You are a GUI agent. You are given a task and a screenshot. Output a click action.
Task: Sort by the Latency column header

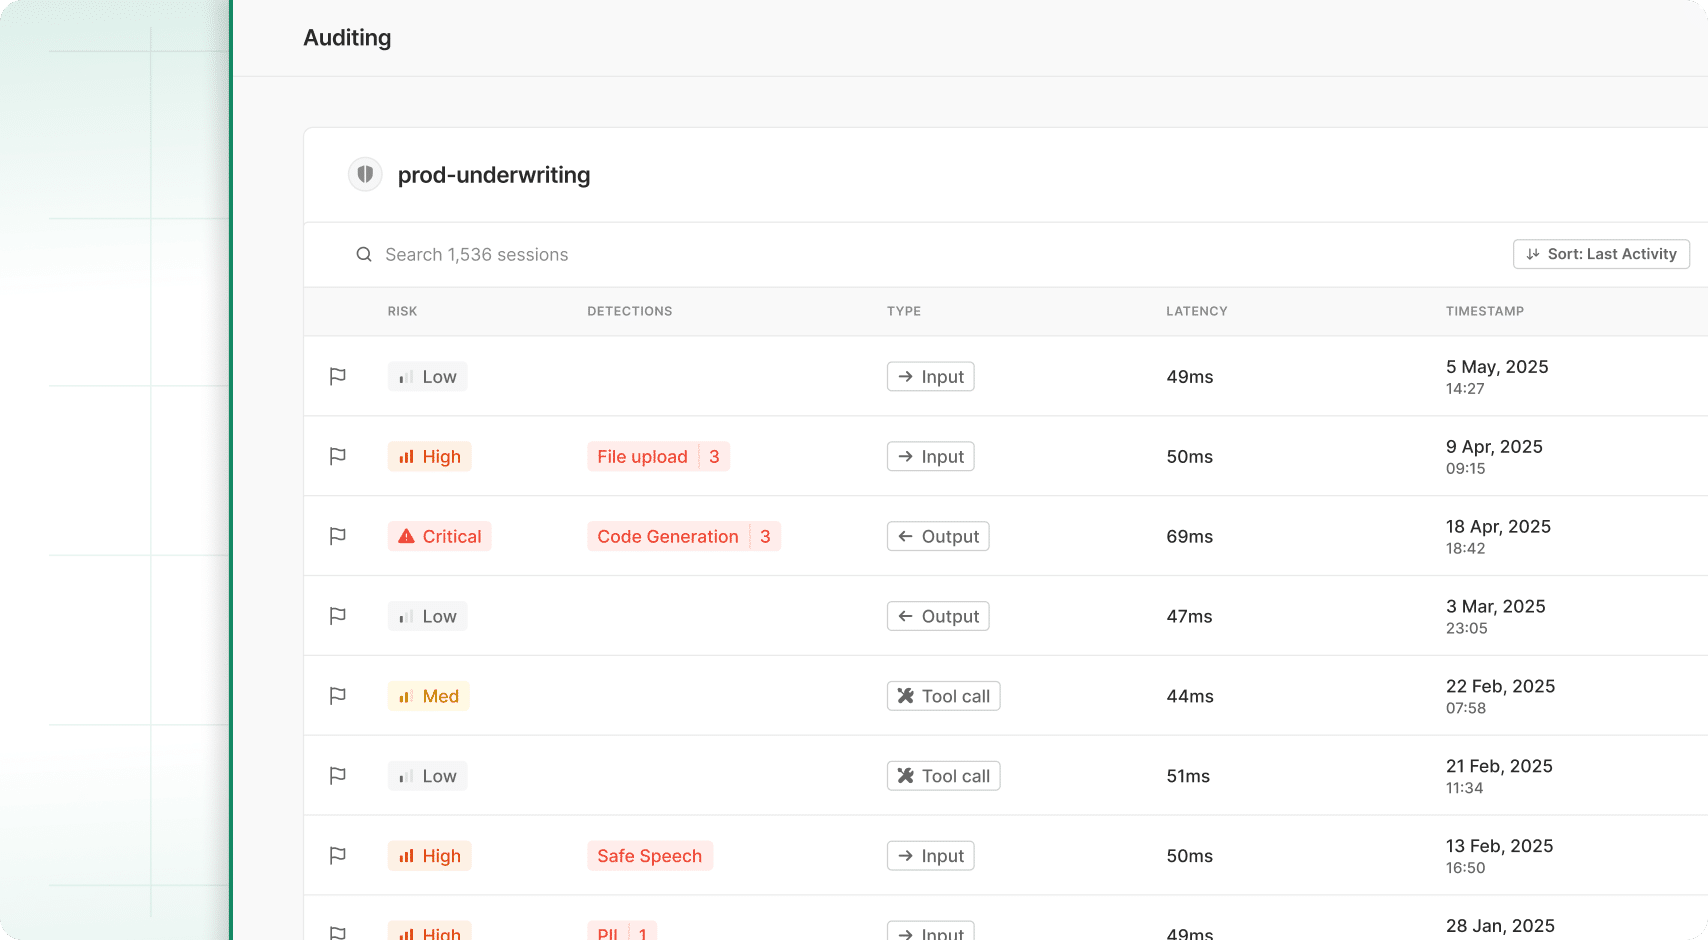point(1196,311)
